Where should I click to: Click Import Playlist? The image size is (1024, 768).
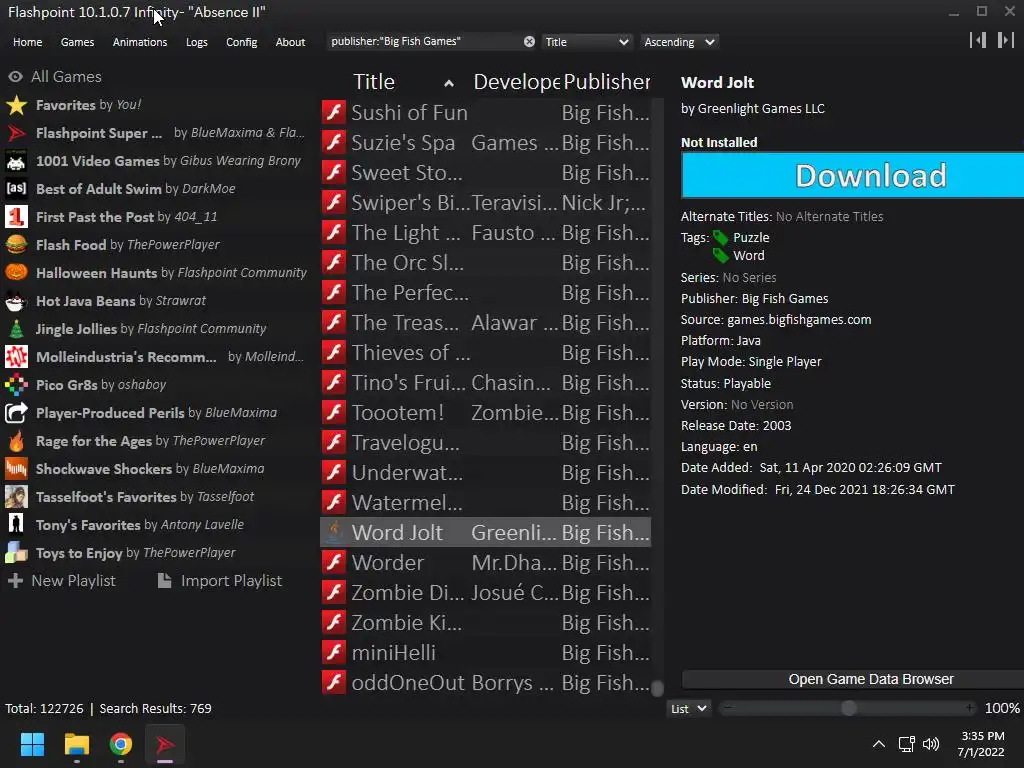coord(220,581)
